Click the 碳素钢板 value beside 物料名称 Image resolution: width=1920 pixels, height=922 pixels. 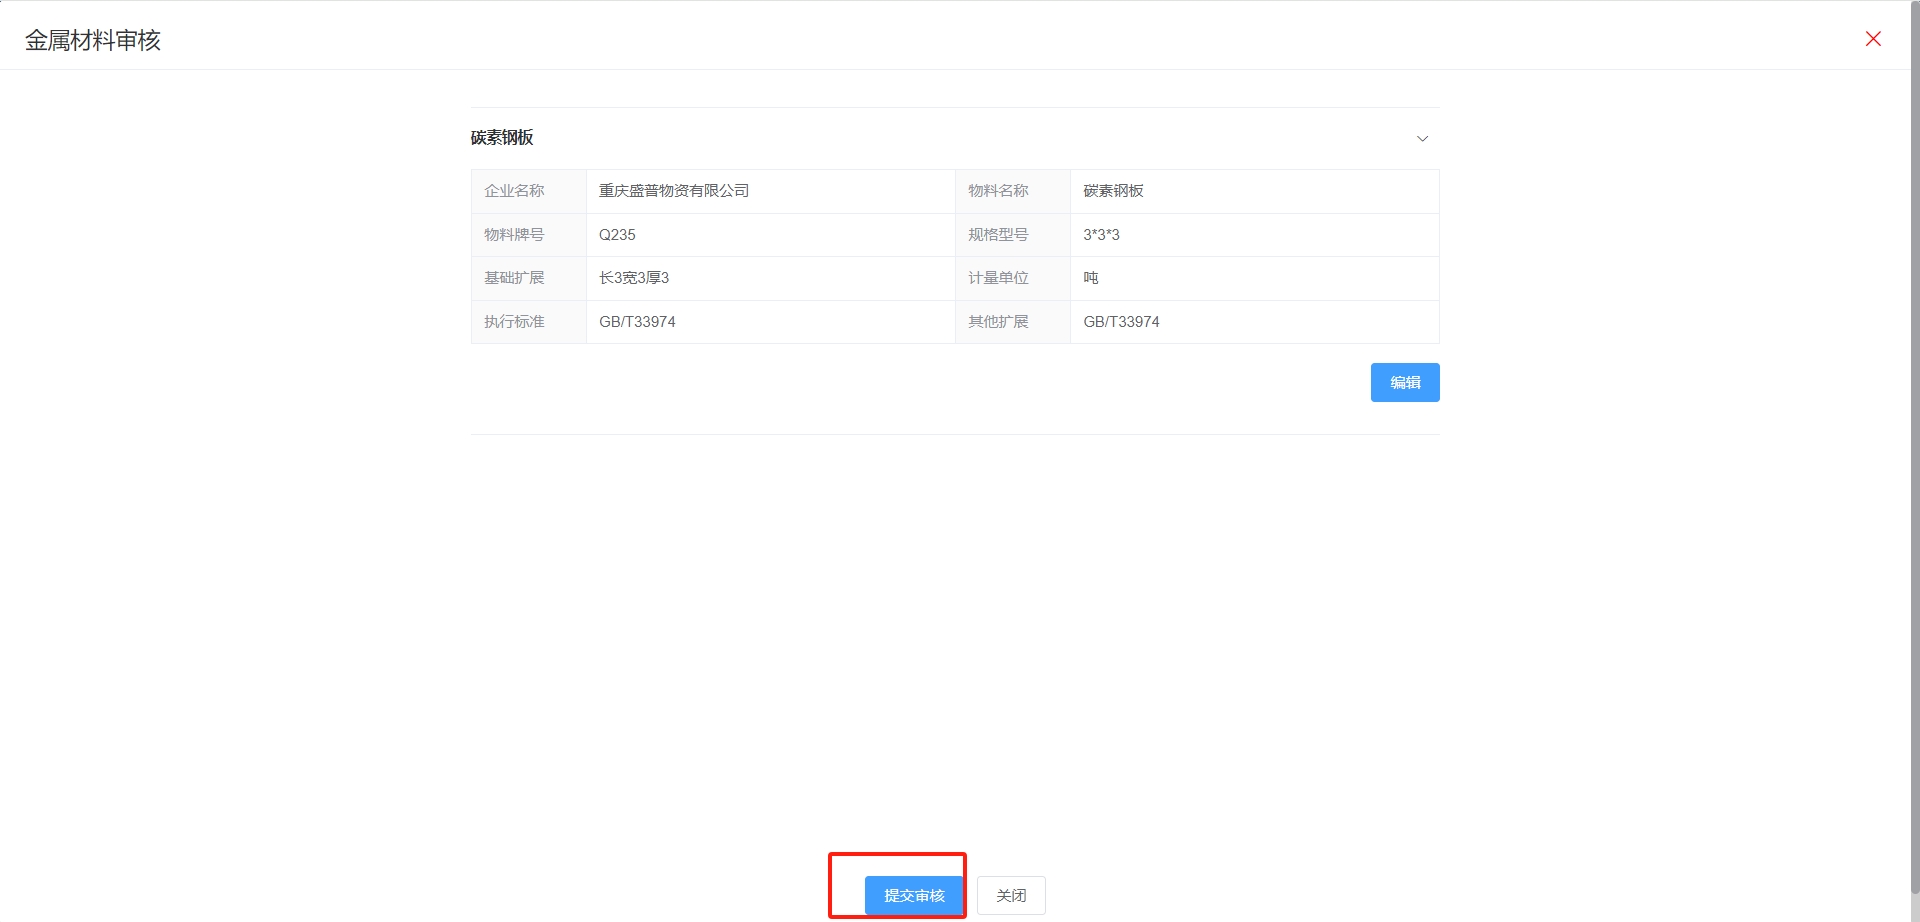click(1113, 191)
